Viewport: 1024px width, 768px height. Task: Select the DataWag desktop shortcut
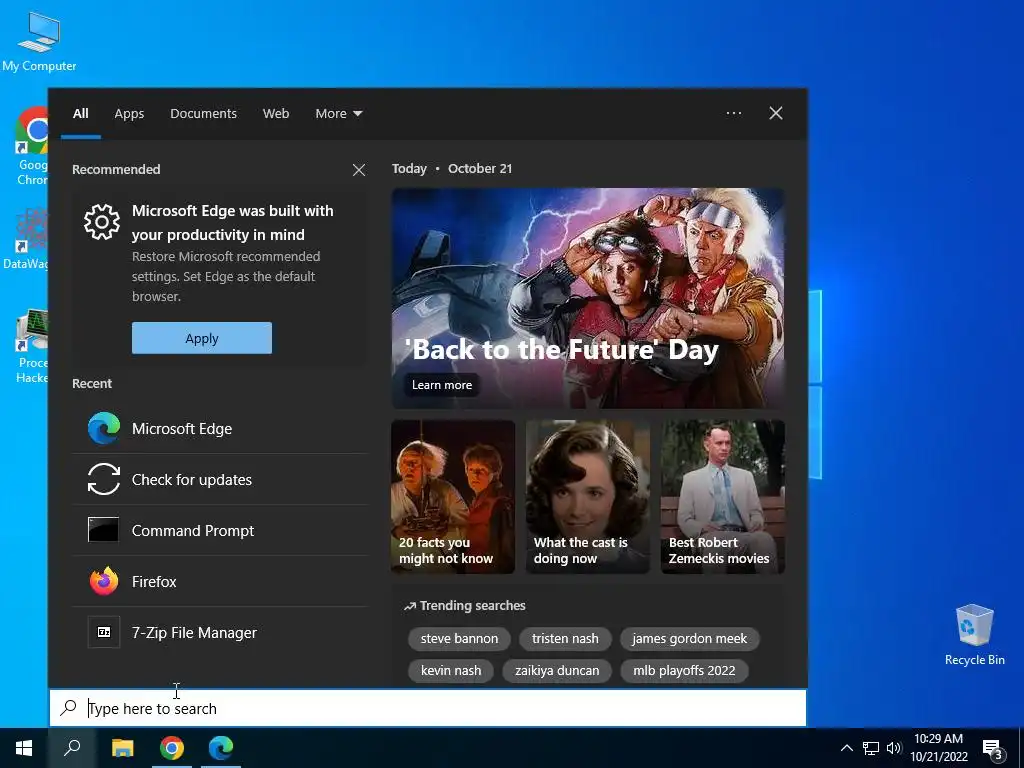point(26,239)
